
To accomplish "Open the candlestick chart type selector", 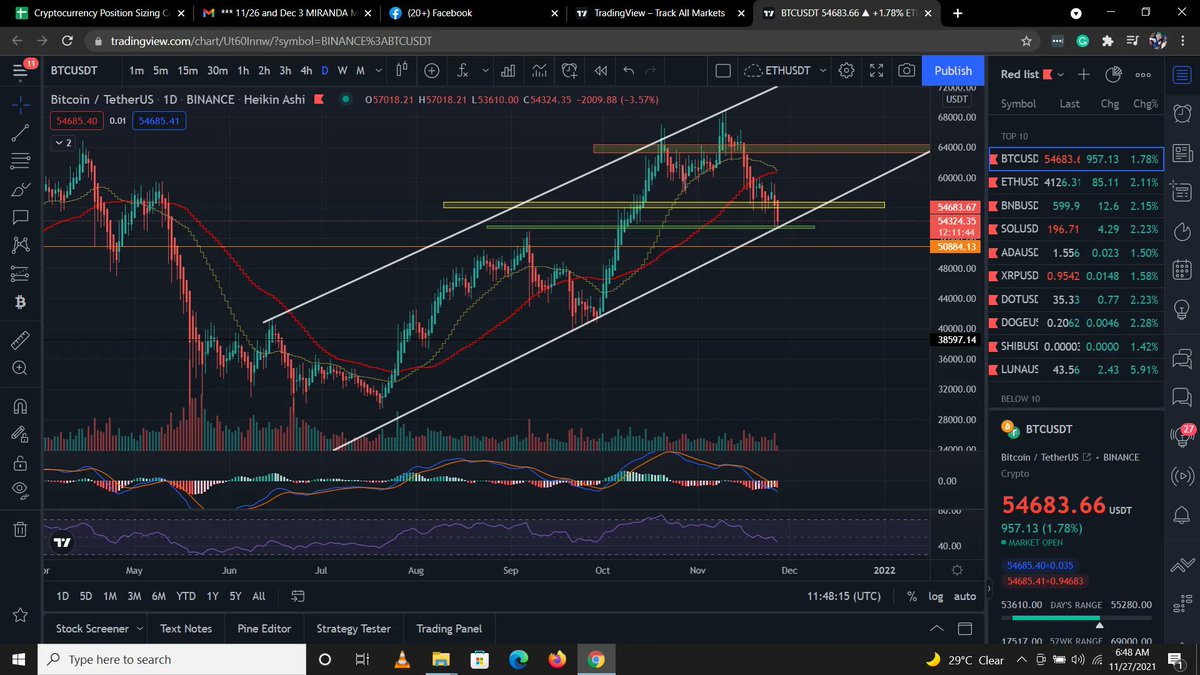I will 402,71.
